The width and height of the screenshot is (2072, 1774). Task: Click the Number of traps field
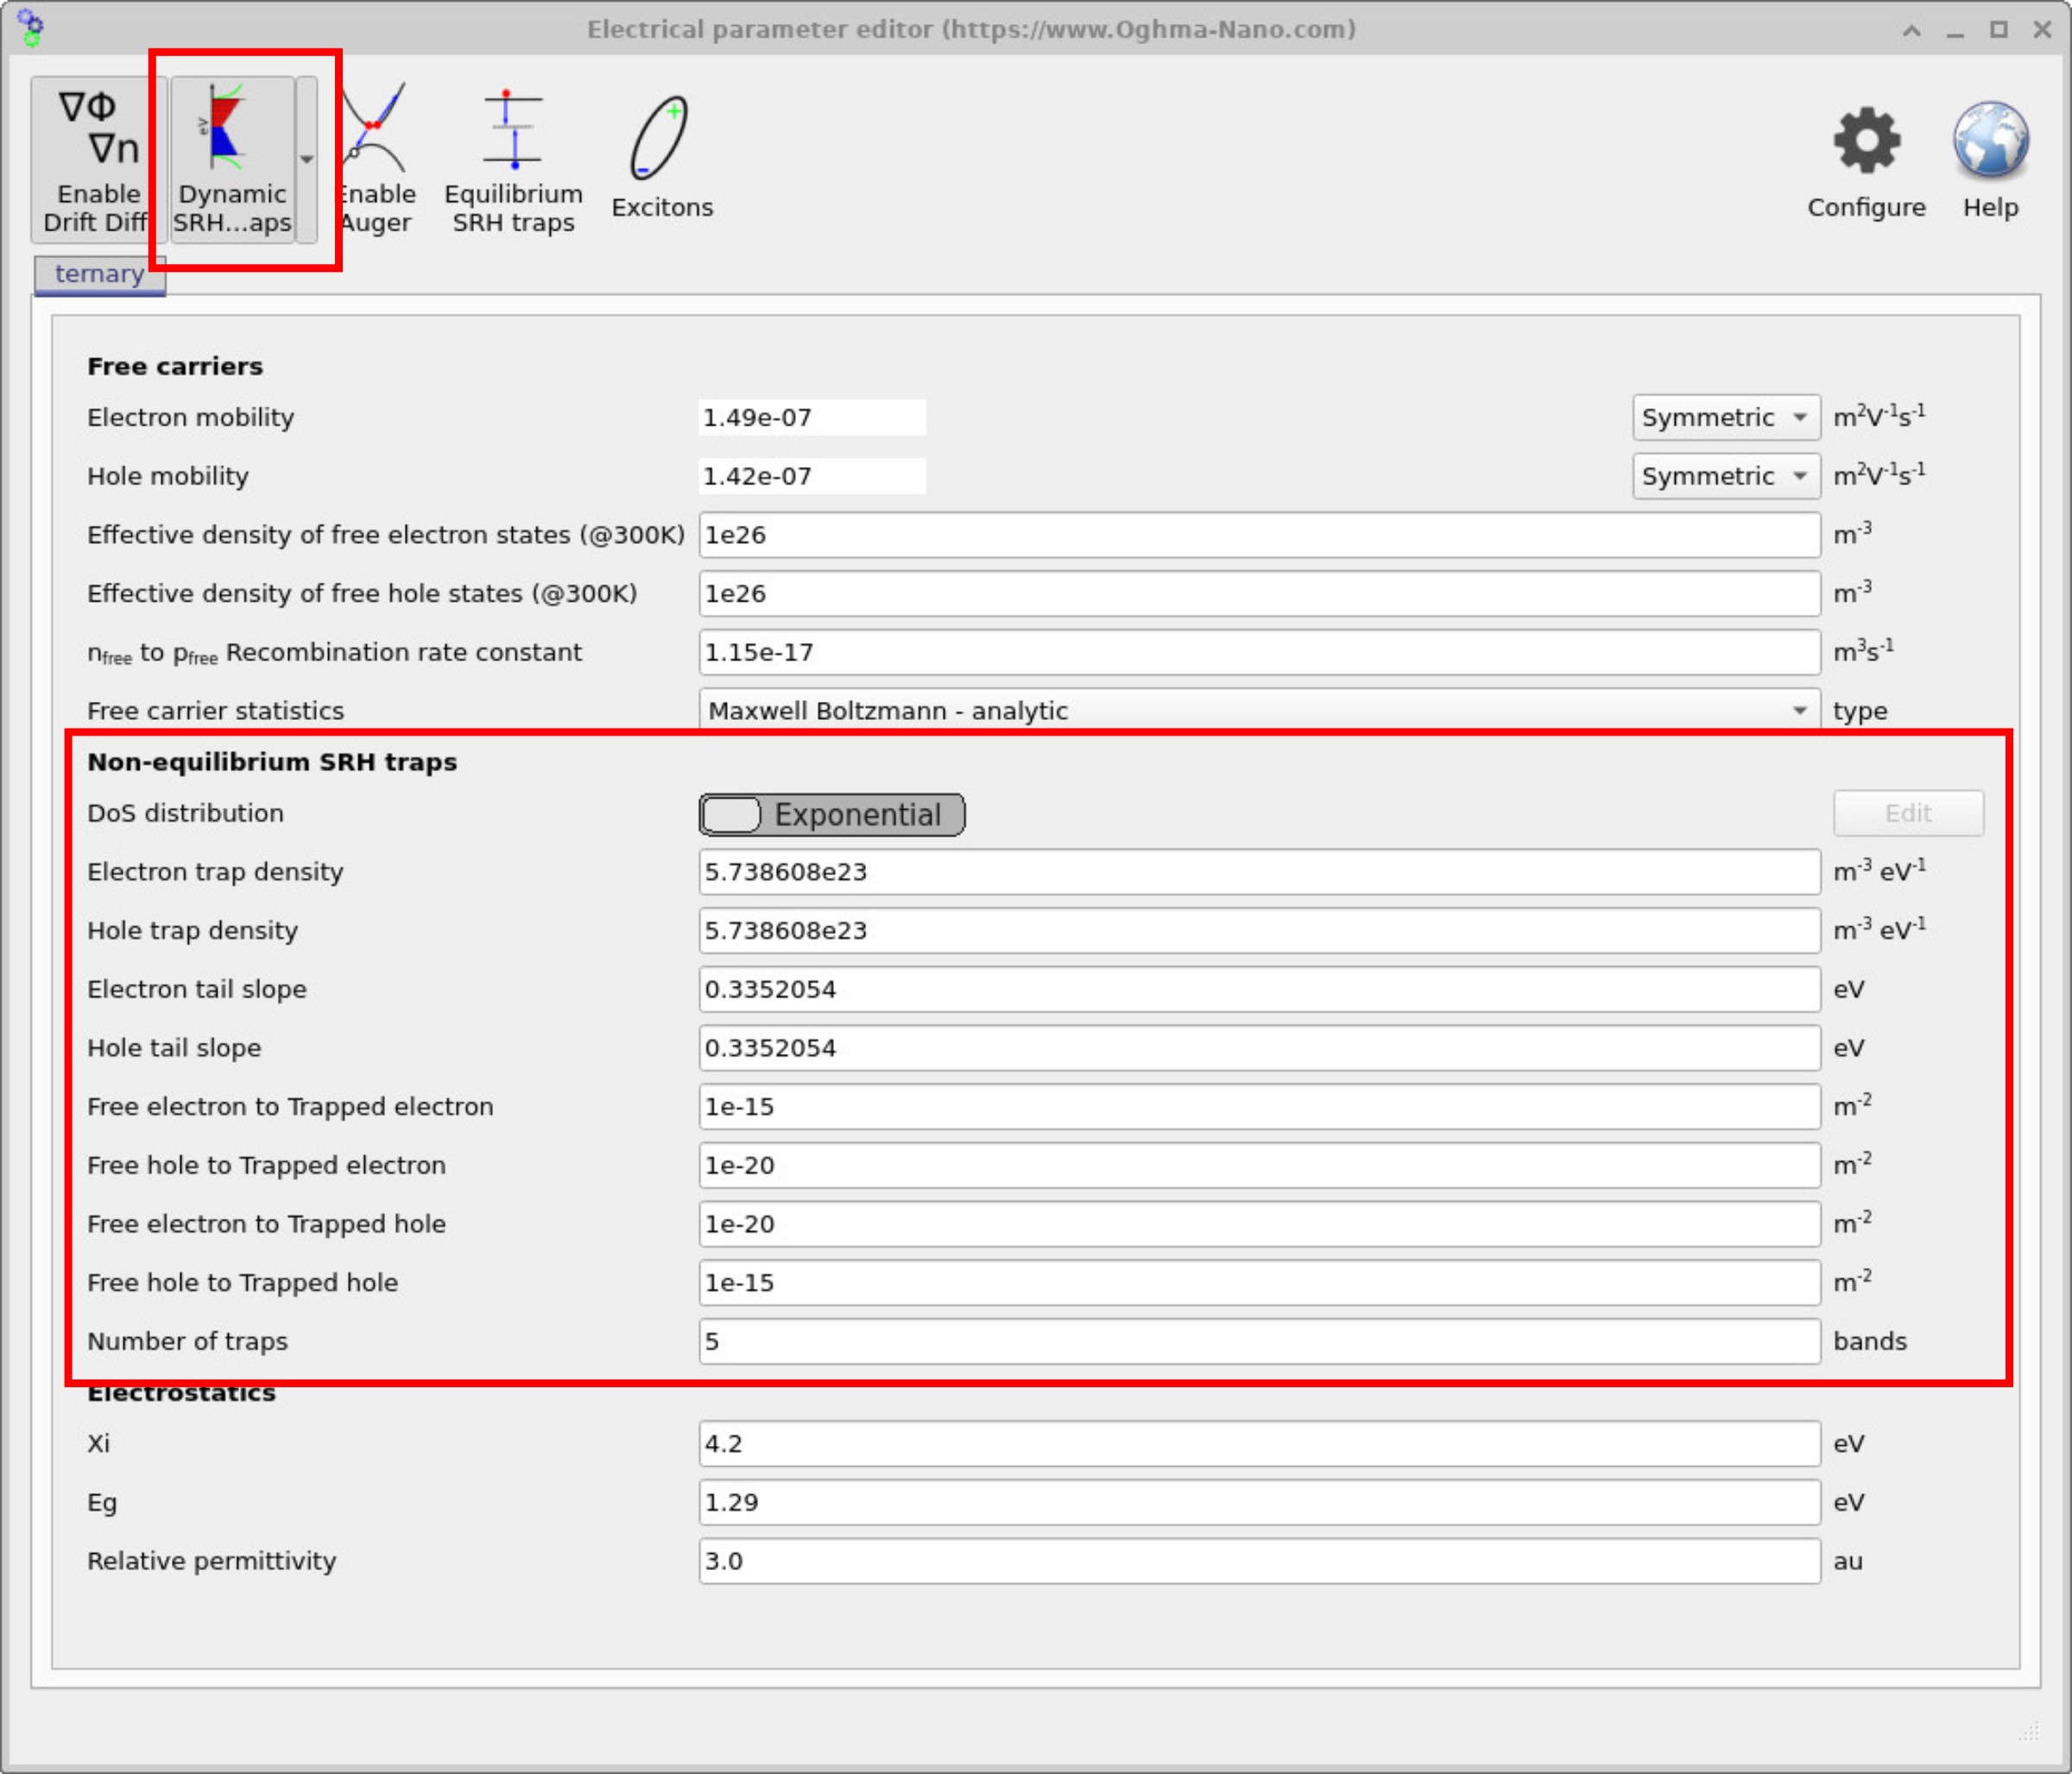(x=1258, y=1341)
